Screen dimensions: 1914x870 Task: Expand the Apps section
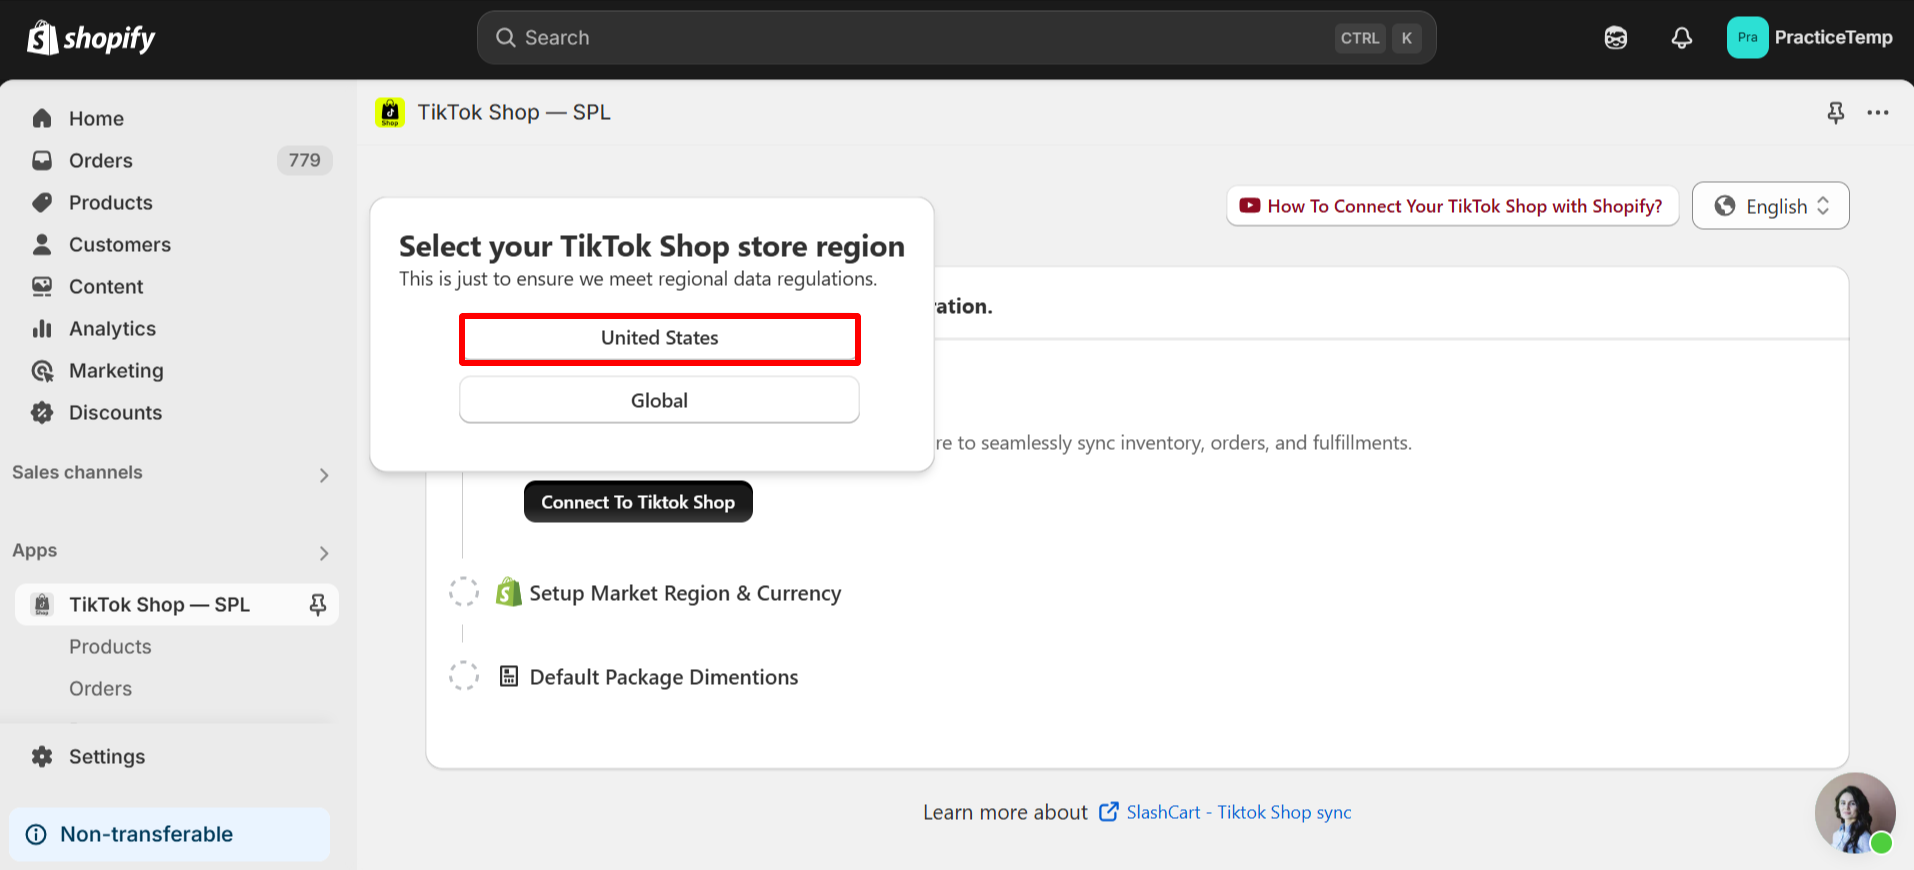pyautogui.click(x=323, y=553)
